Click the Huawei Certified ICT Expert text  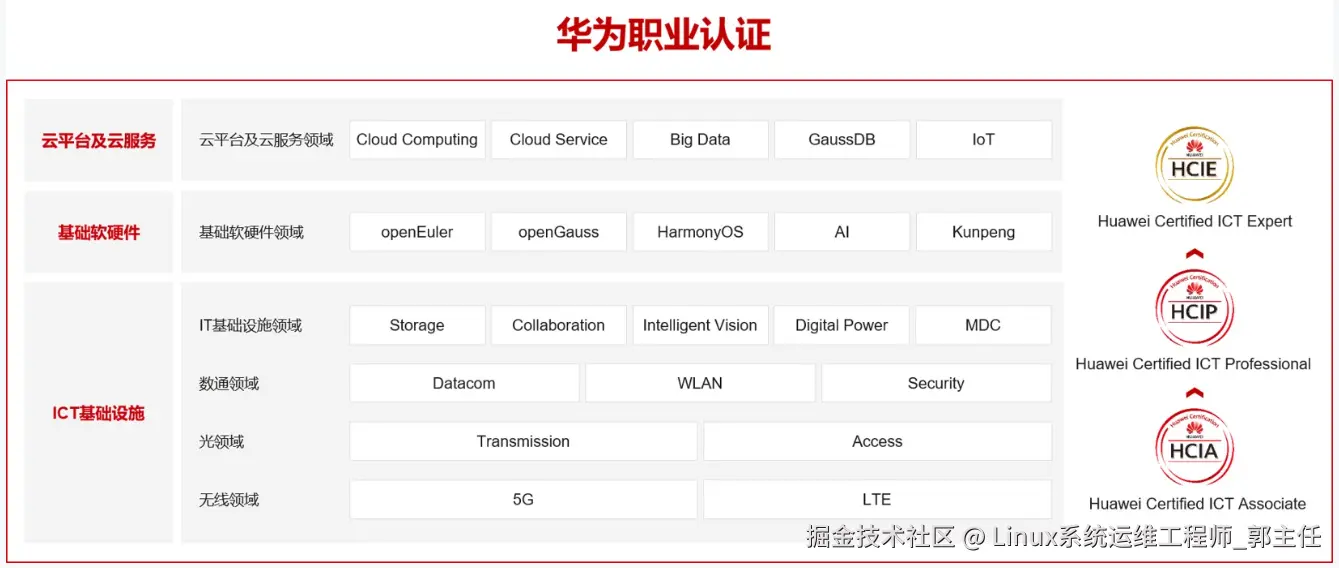pyautogui.click(x=1195, y=221)
